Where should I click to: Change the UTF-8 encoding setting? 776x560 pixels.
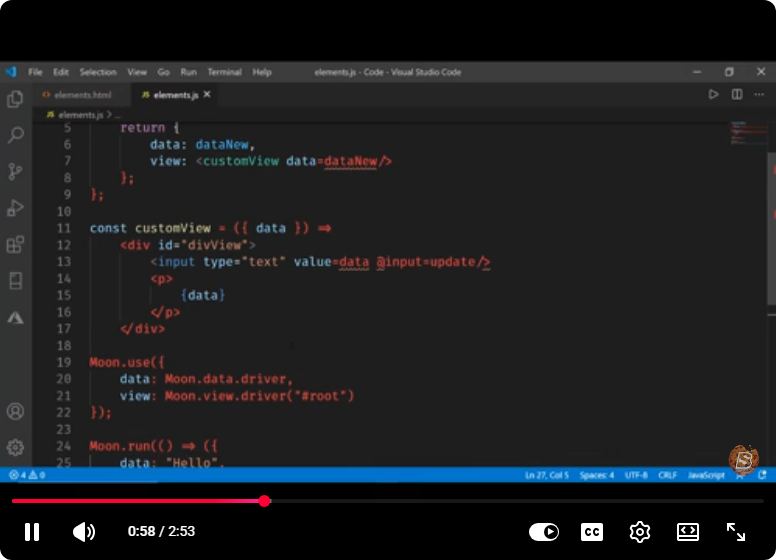point(636,475)
